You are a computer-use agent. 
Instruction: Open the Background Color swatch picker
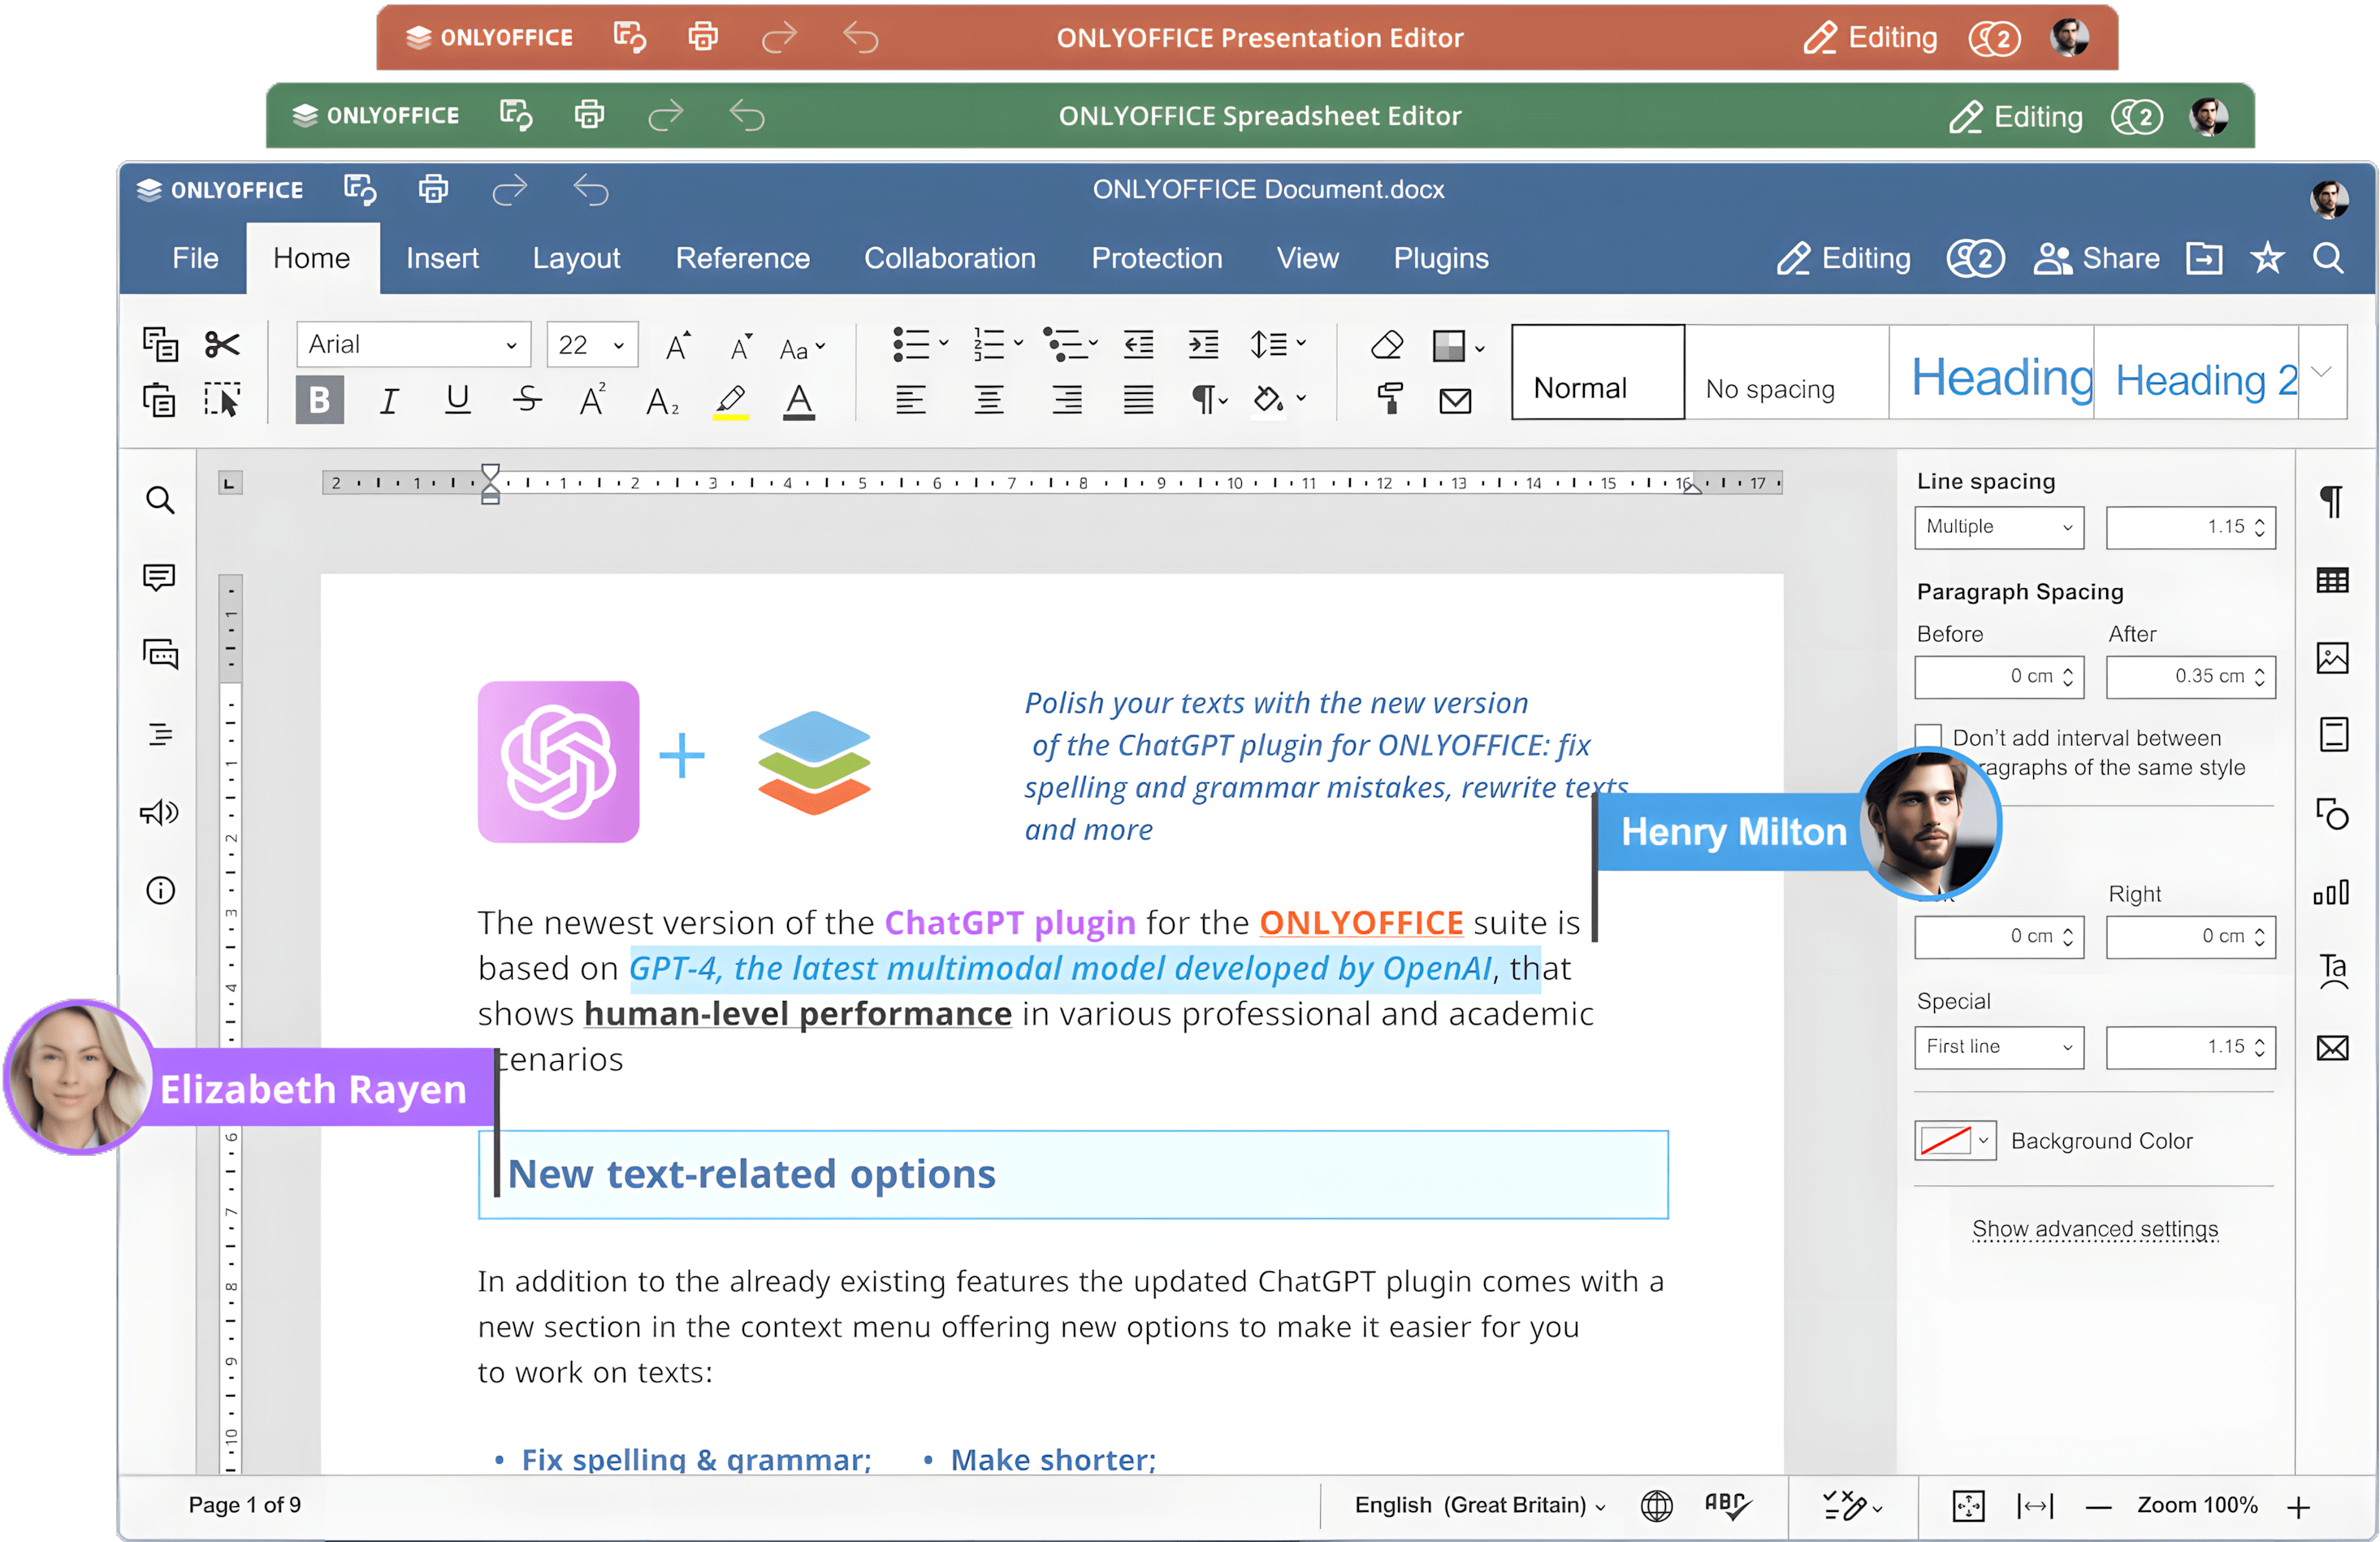(x=1954, y=1140)
